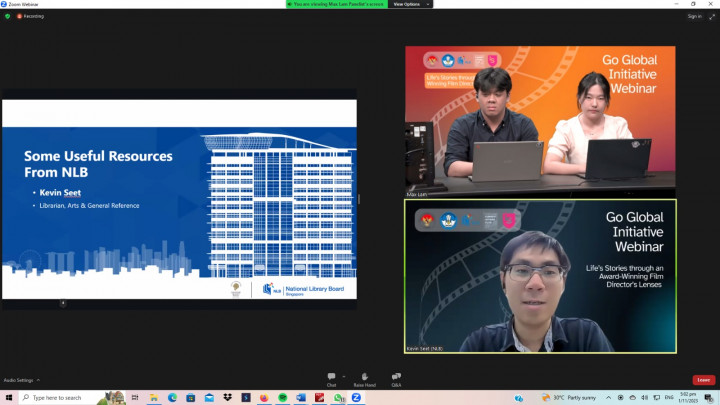Screen dimensions: 720x405
Task: Click the green encryption shield icon
Action: (x=8, y=16)
